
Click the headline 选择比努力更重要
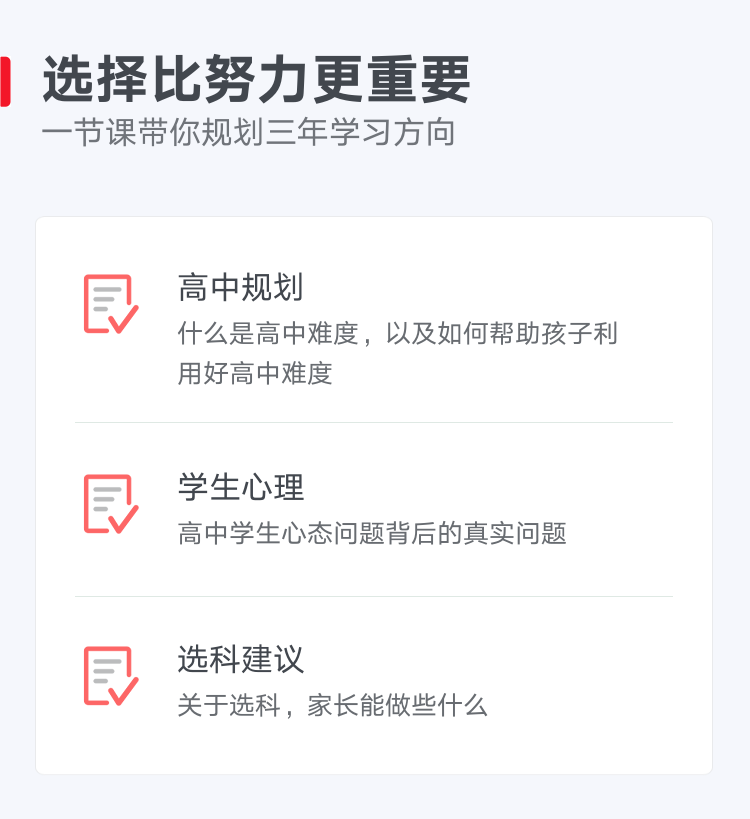tap(256, 79)
